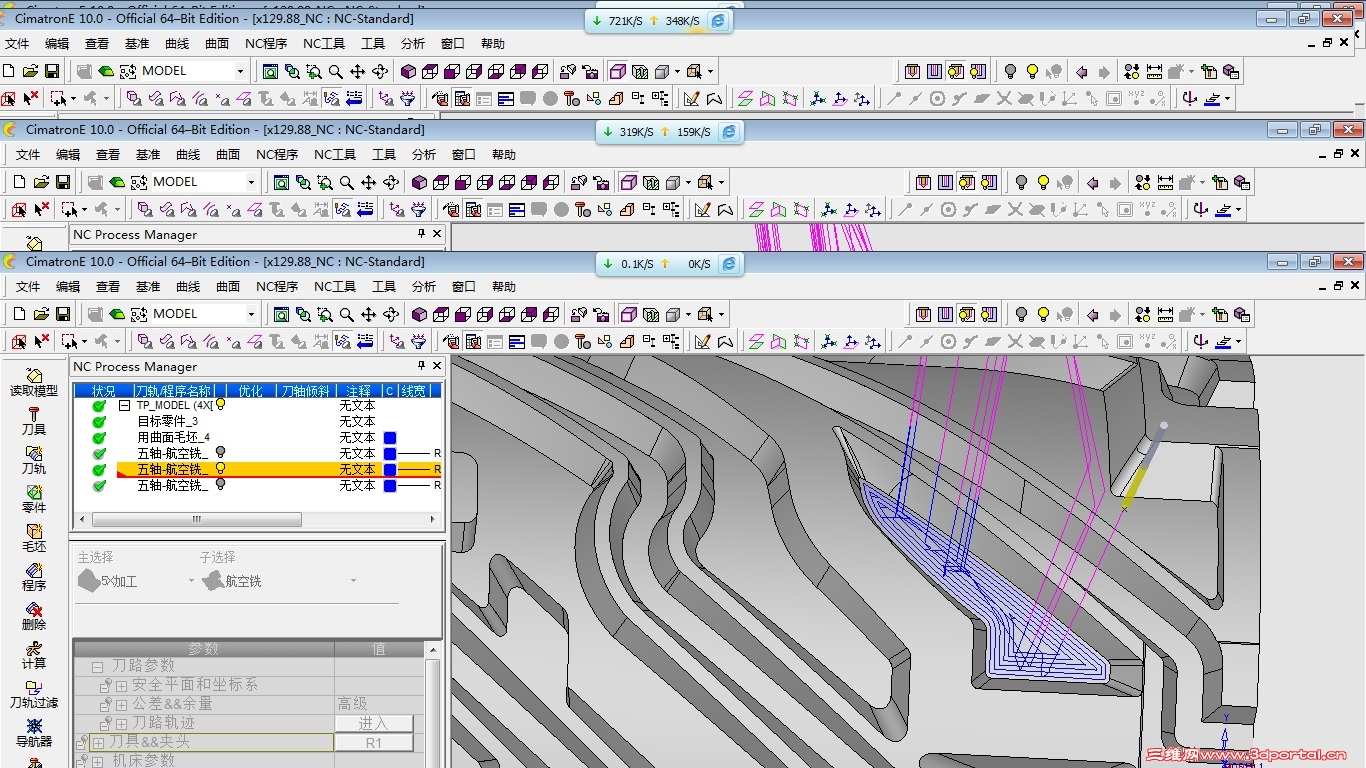
Task: Open the 刀具 (tool) sidebar button
Action: pos(34,421)
